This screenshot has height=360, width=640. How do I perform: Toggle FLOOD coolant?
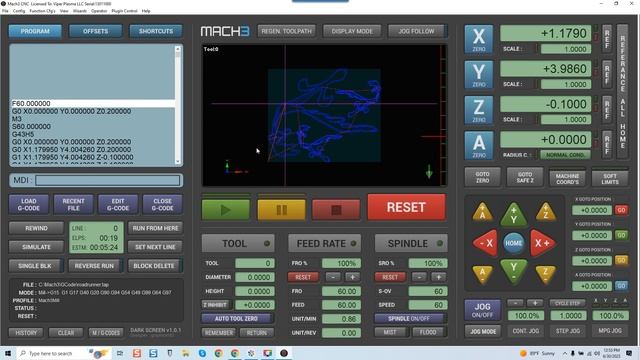(x=428, y=332)
